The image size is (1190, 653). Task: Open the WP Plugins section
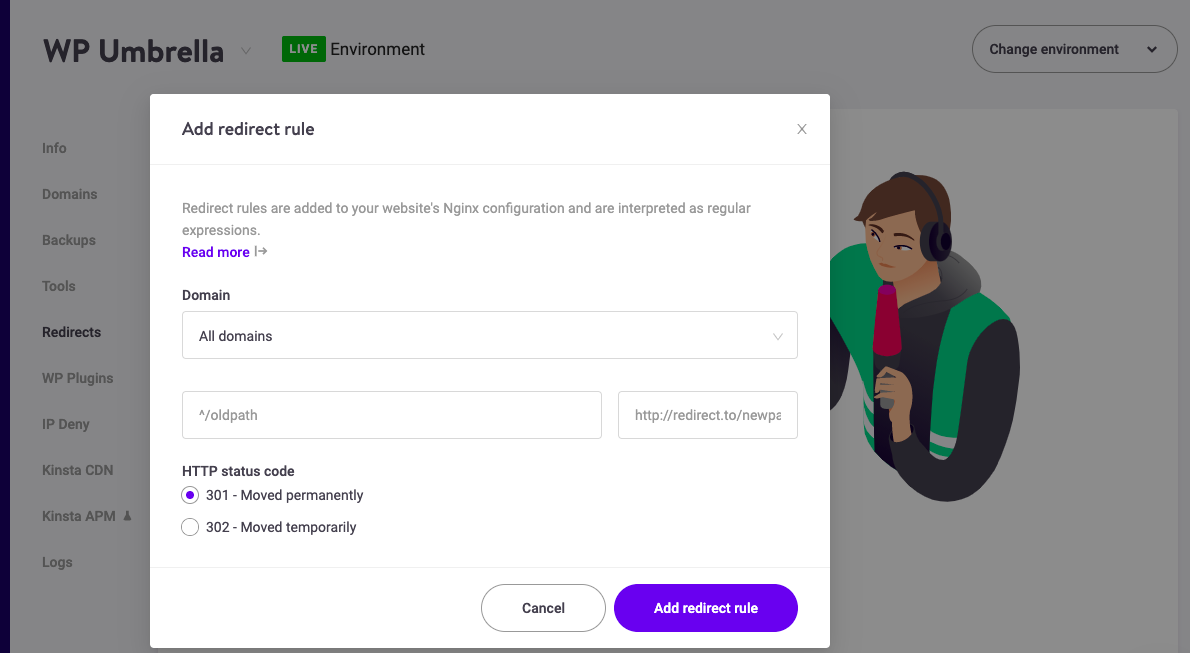point(77,378)
